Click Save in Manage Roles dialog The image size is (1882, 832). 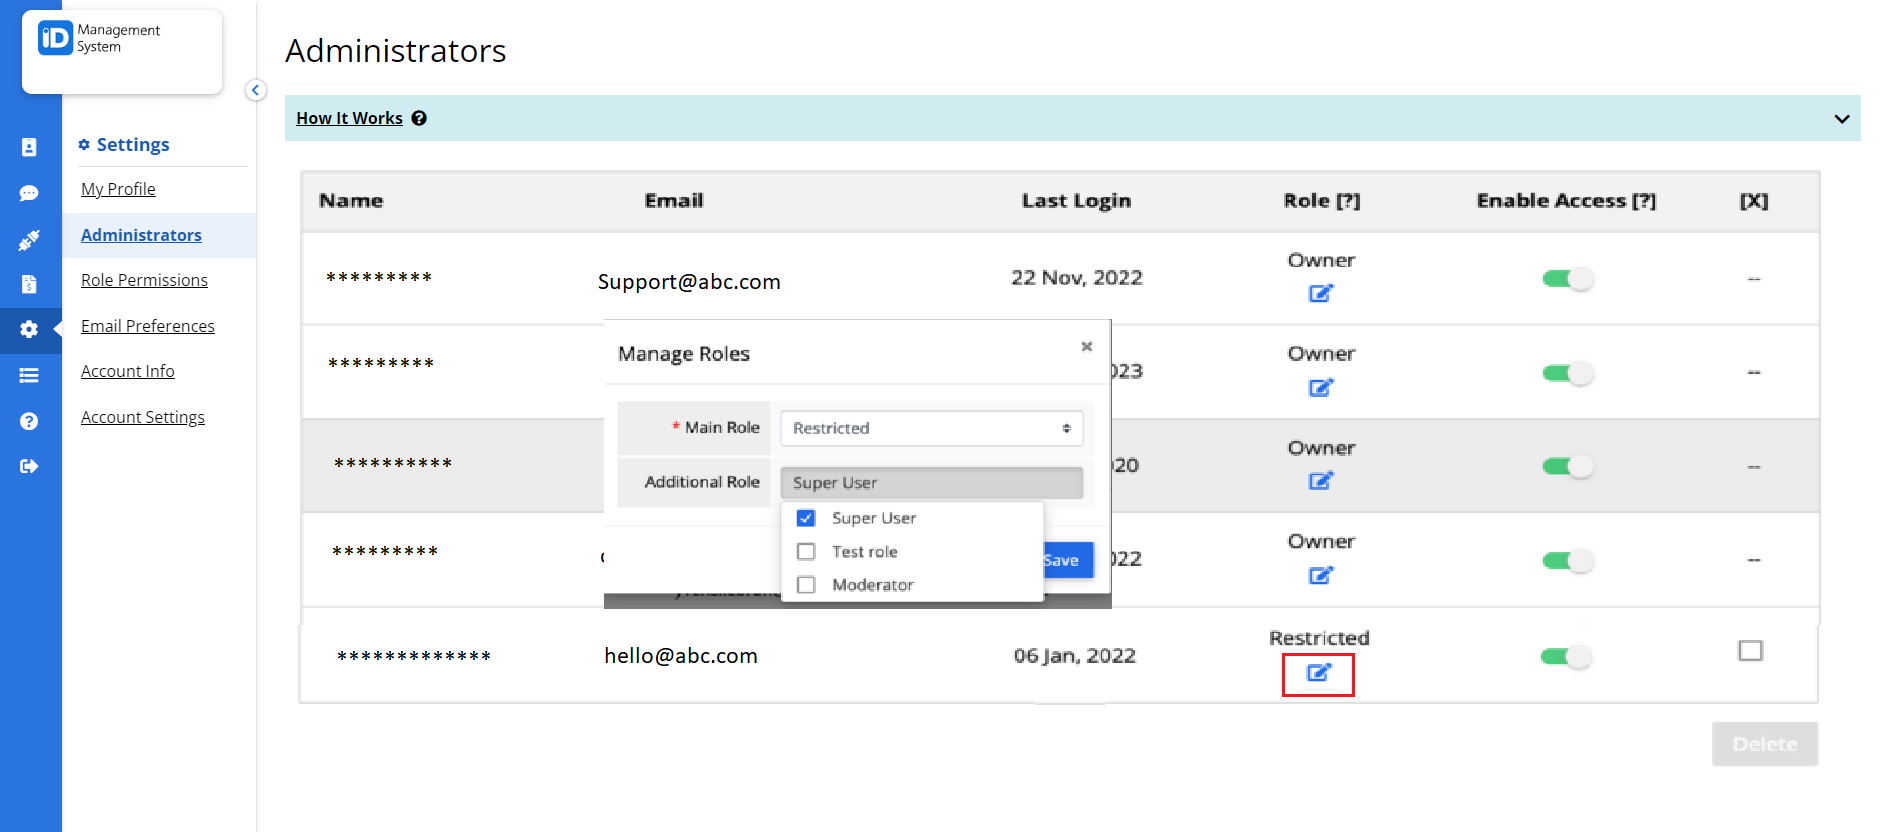(1068, 560)
